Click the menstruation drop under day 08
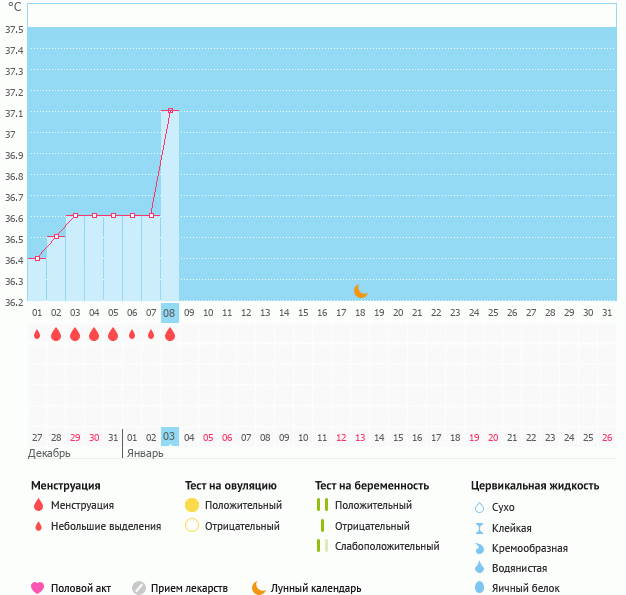This screenshot has height=595, width=626. 170,334
